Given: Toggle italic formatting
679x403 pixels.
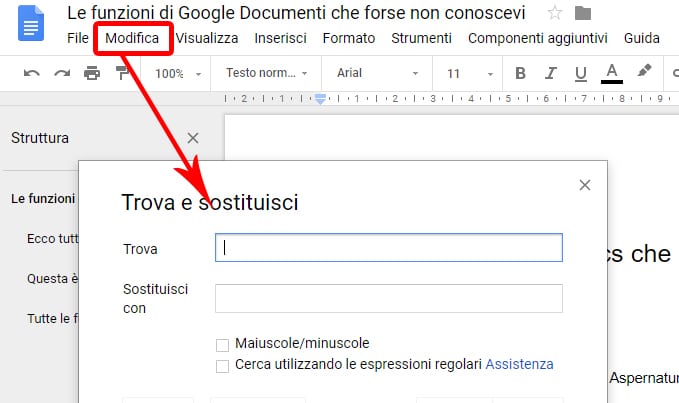Looking at the screenshot, I should point(549,73).
